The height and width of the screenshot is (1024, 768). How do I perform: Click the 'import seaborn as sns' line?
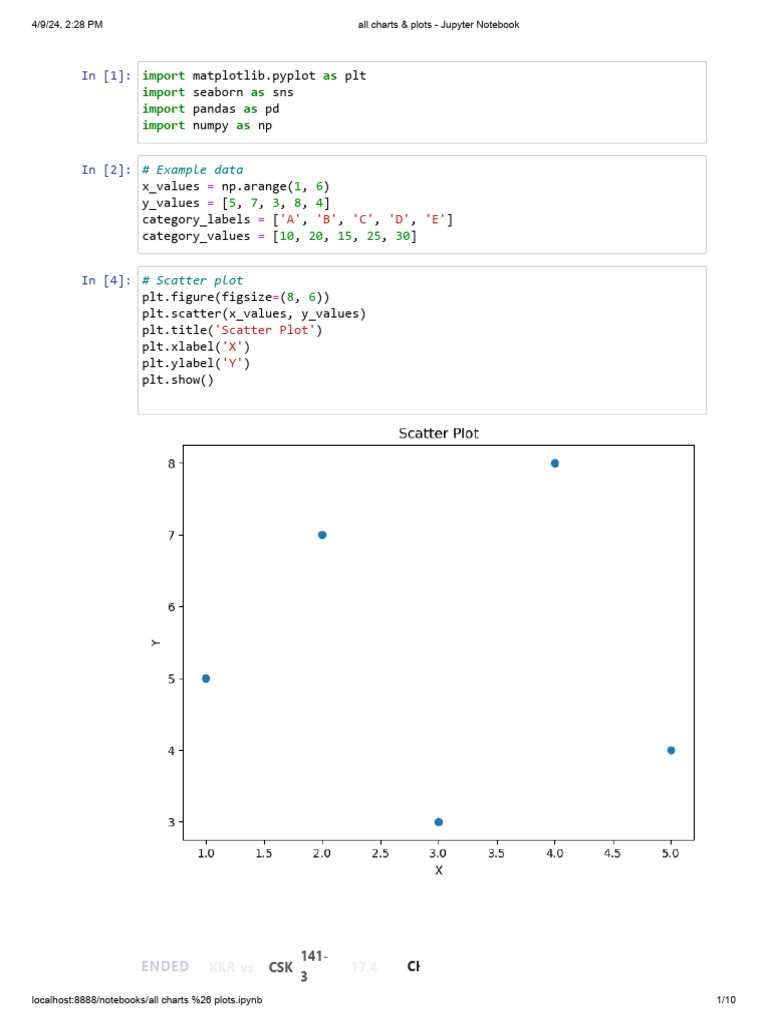point(217,92)
